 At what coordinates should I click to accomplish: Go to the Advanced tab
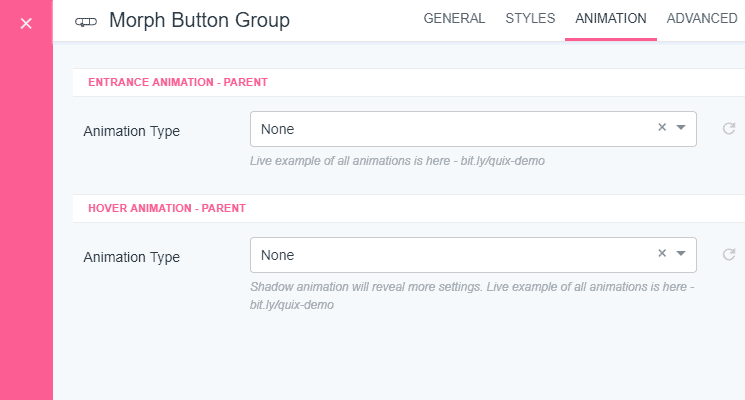pos(702,19)
